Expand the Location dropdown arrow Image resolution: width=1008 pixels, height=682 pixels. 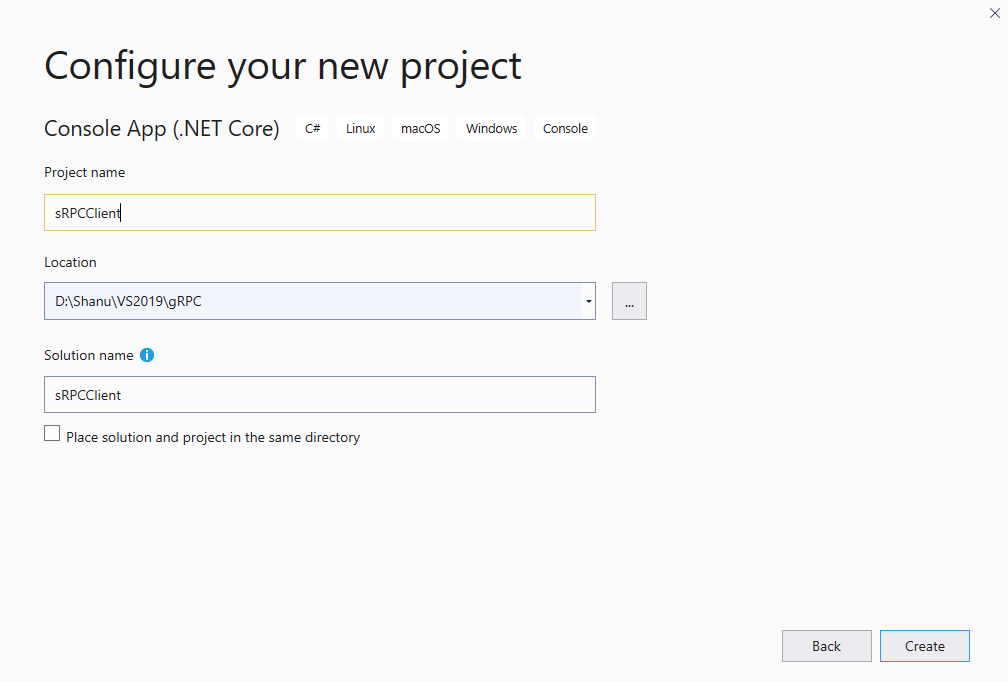coord(589,301)
